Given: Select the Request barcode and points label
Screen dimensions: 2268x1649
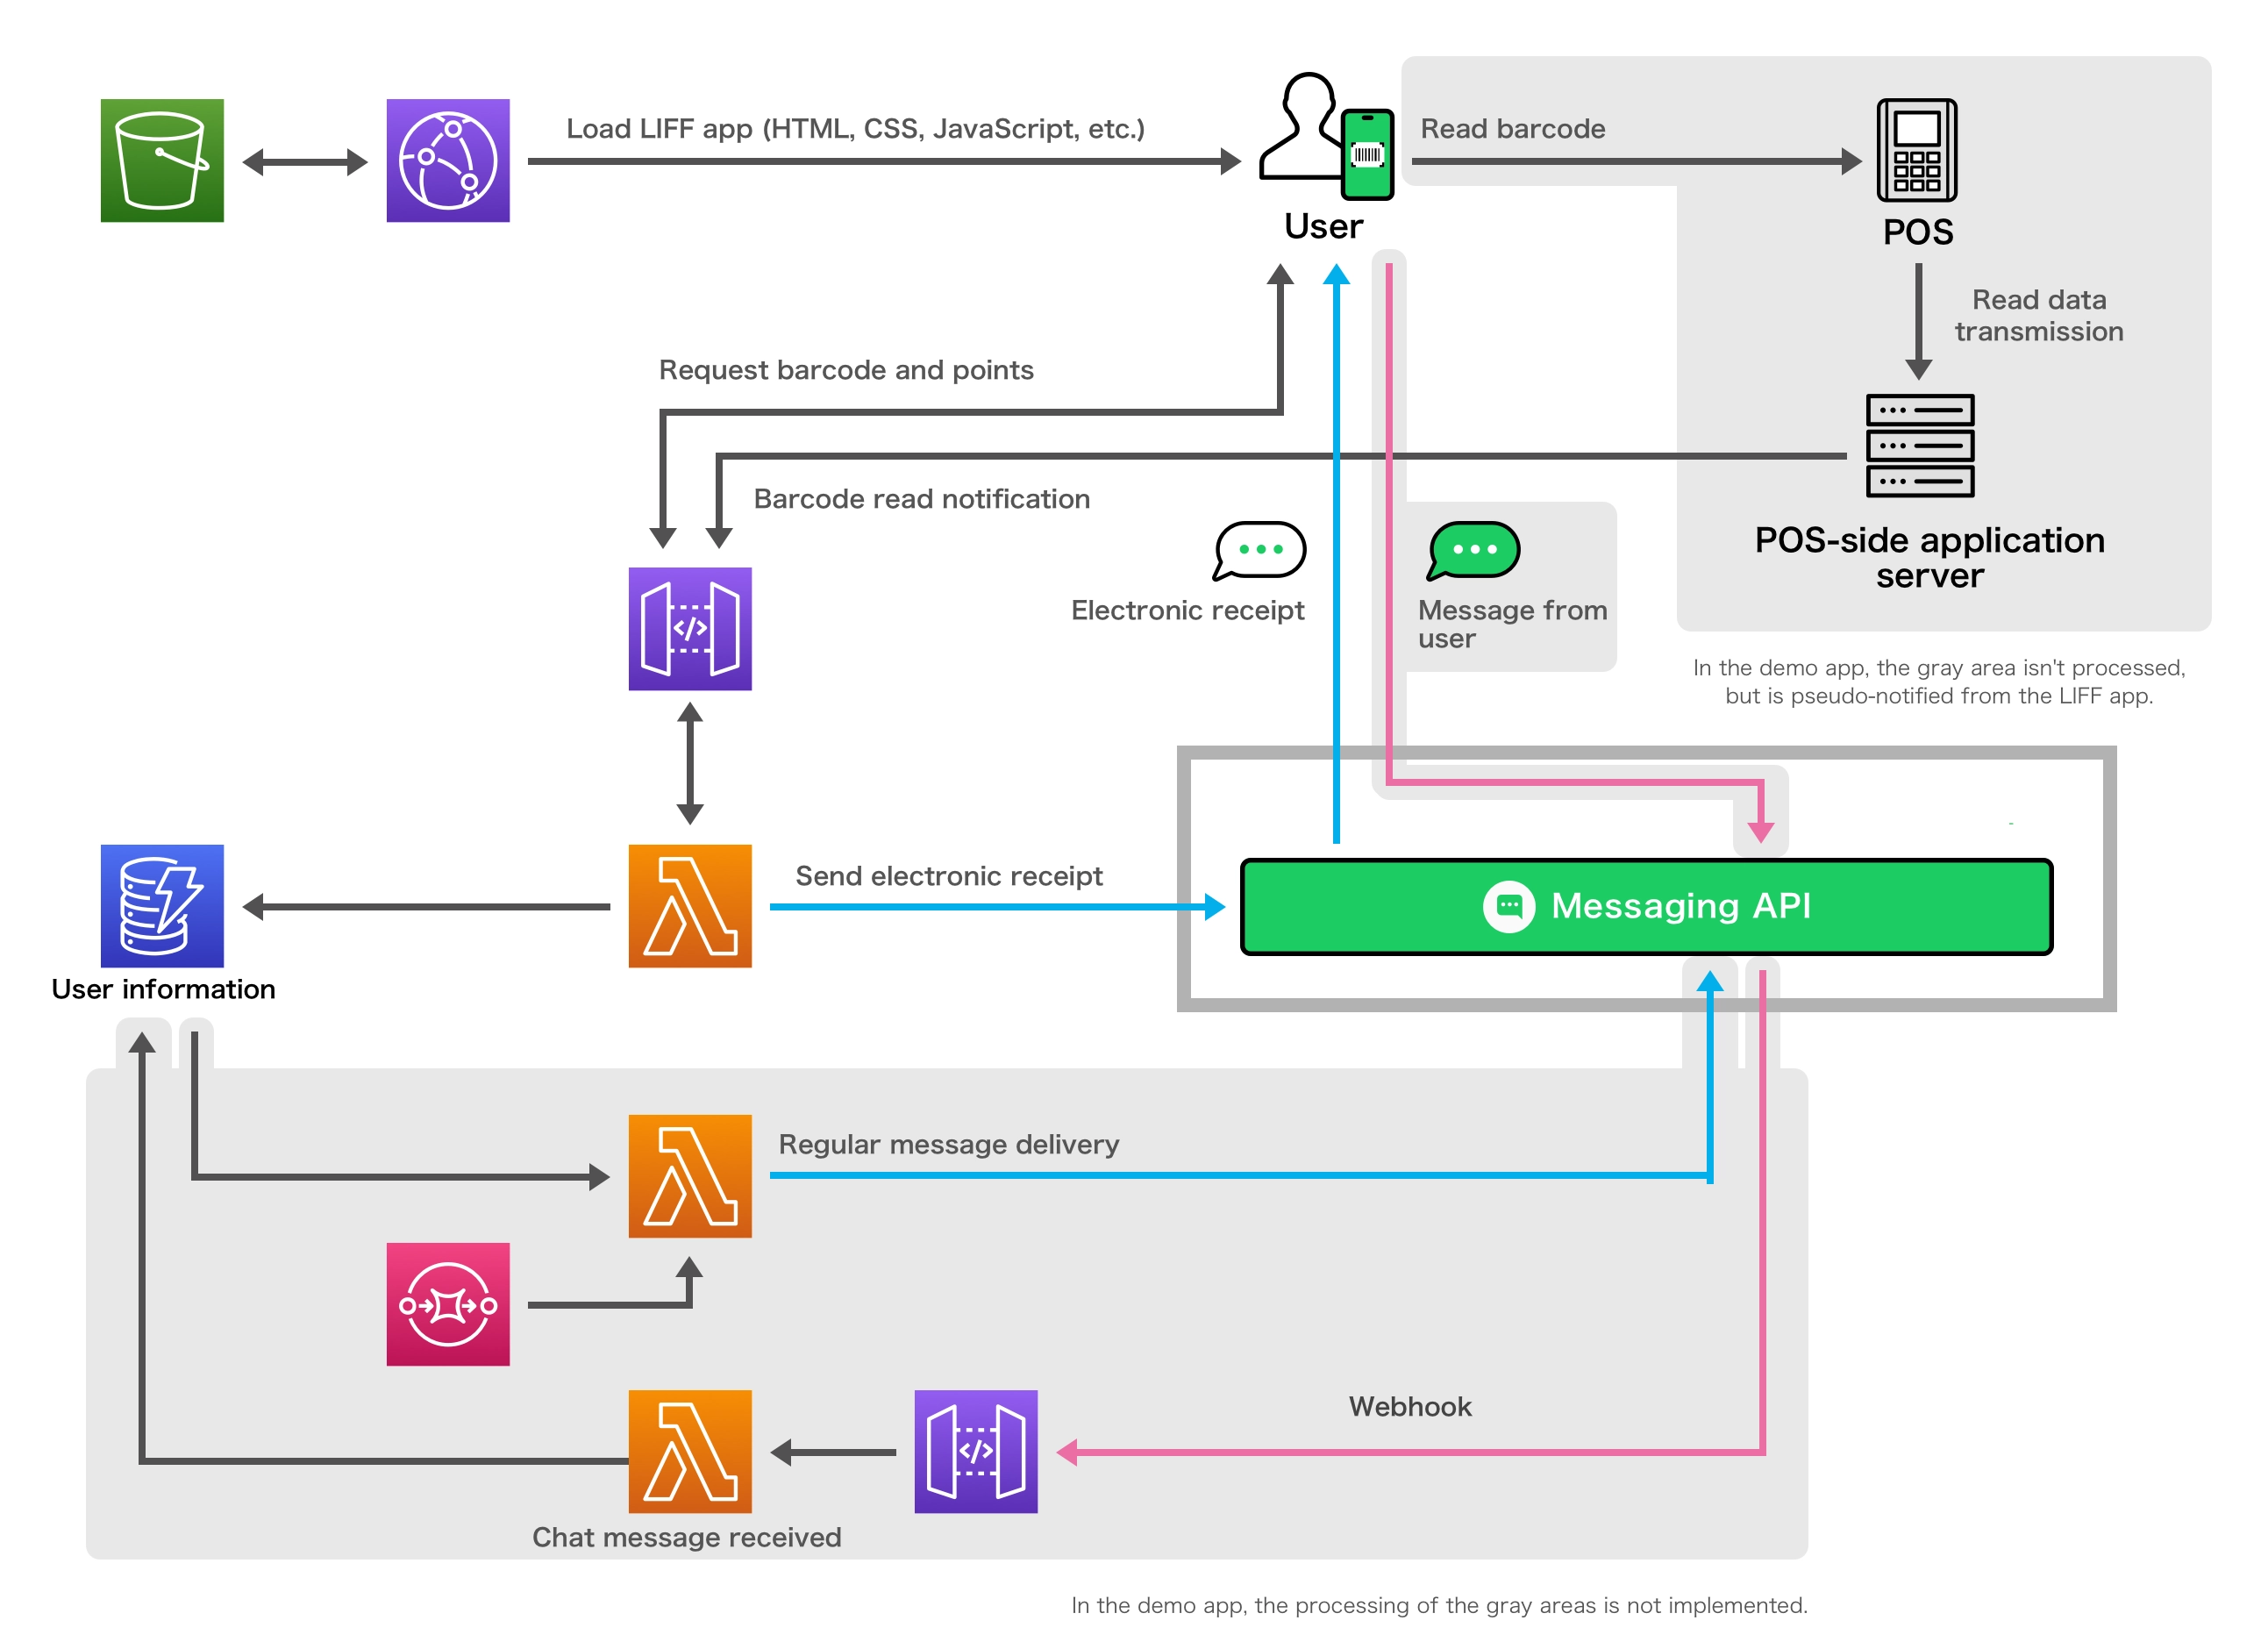Looking at the screenshot, I should point(845,369).
